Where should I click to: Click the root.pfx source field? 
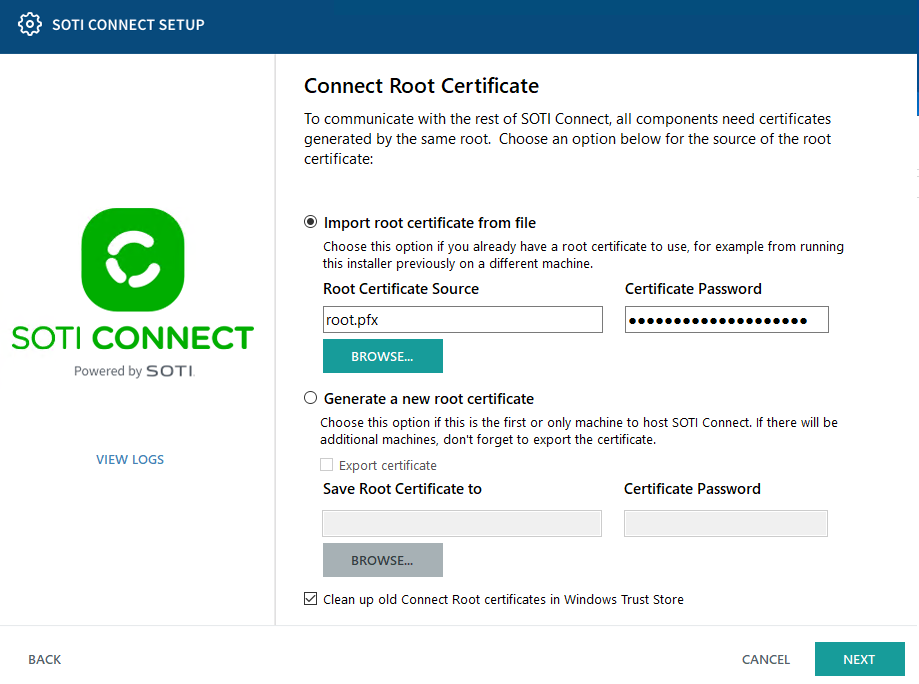coord(462,319)
